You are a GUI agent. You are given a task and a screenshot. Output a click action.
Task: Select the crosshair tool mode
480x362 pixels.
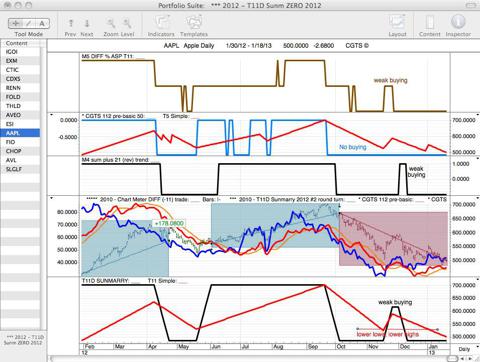15,23
